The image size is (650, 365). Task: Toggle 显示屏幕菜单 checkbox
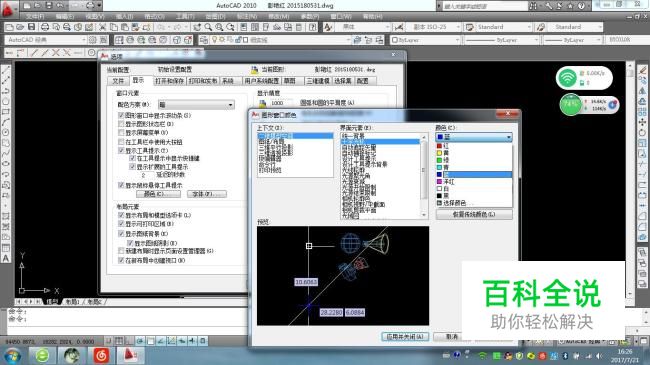click(121, 132)
